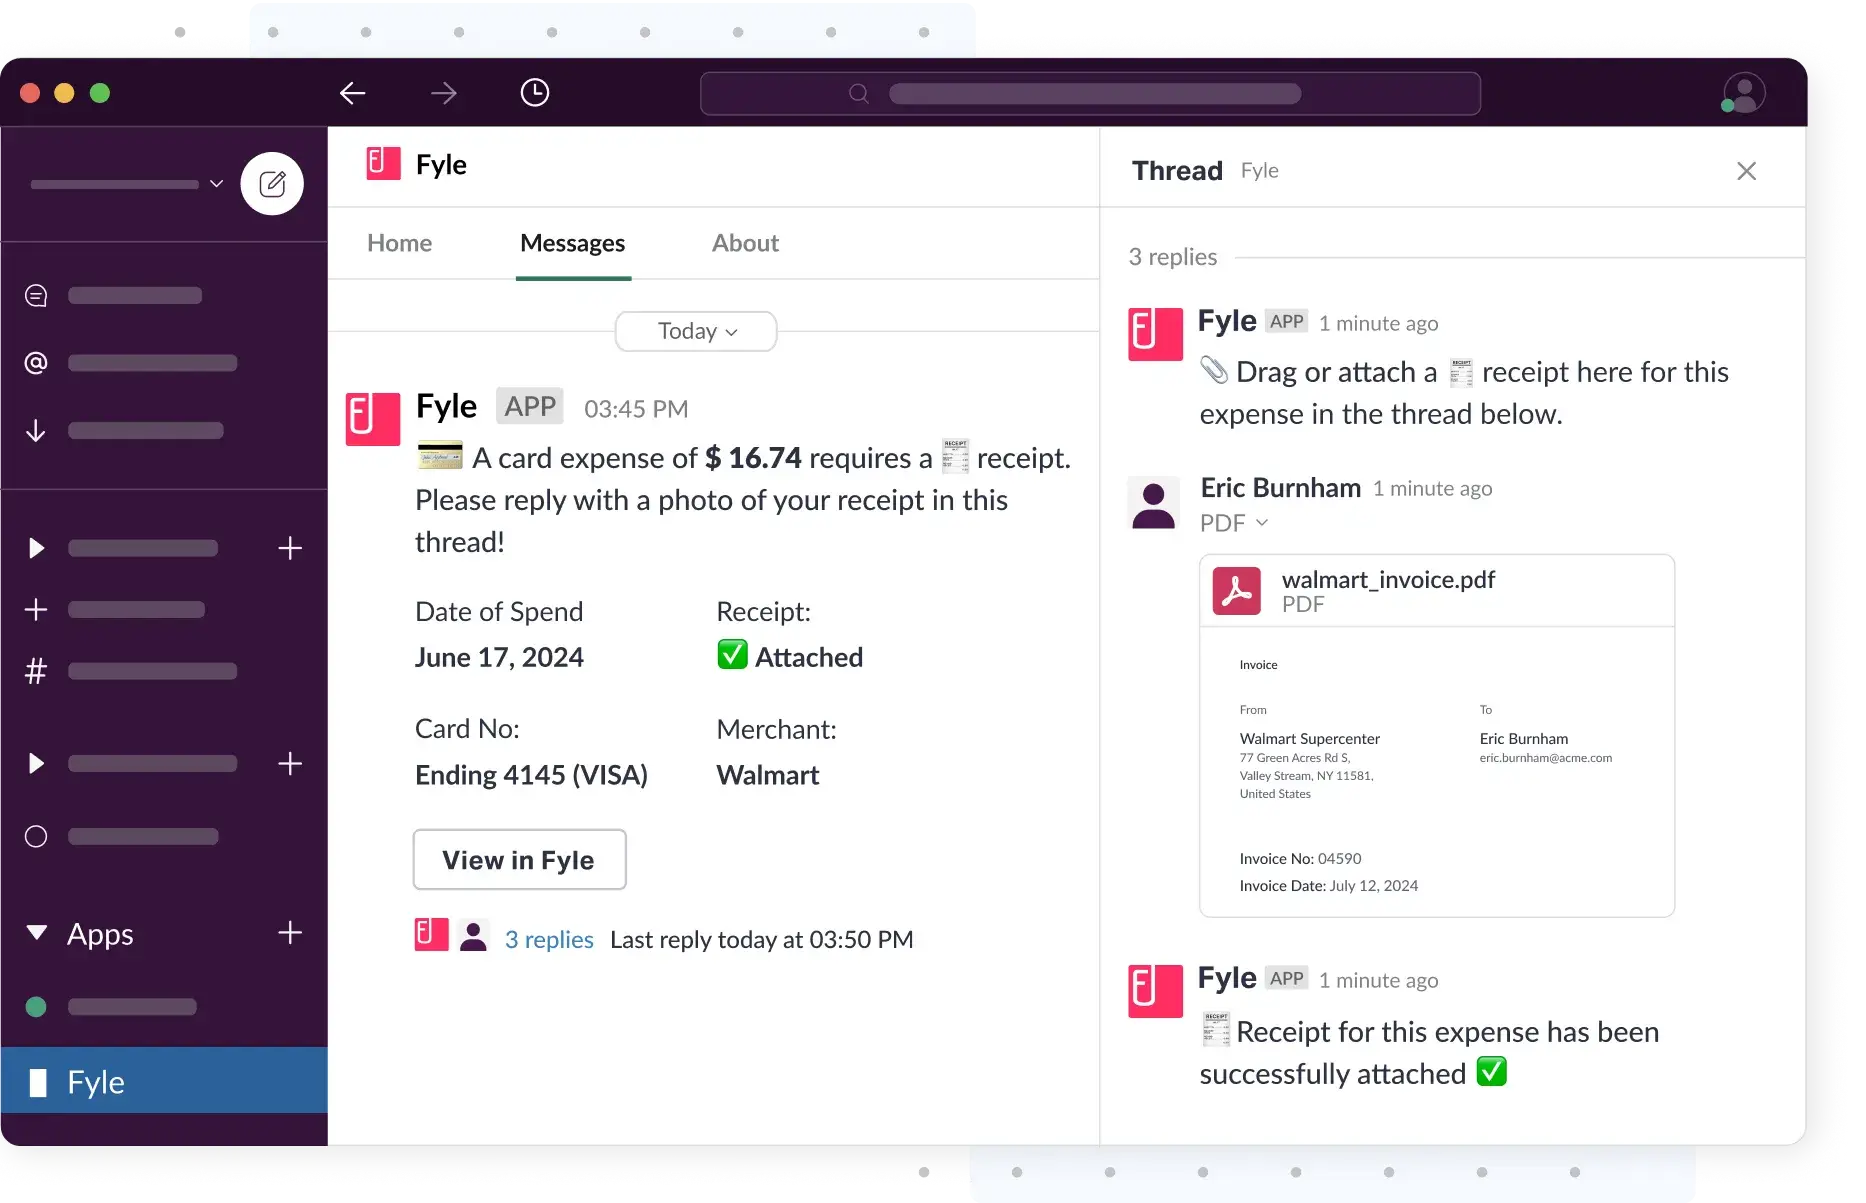1866x1203 pixels.
Task: Open the threads icon in sidebar
Action: [36, 296]
